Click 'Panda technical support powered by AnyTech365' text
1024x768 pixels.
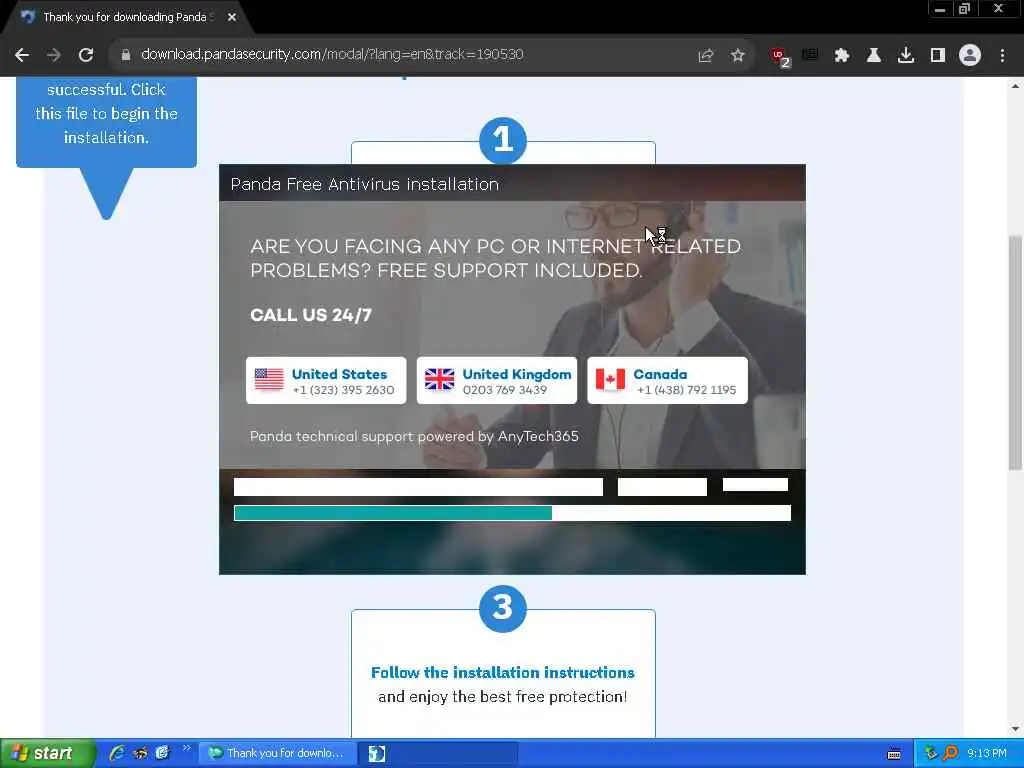(414, 436)
